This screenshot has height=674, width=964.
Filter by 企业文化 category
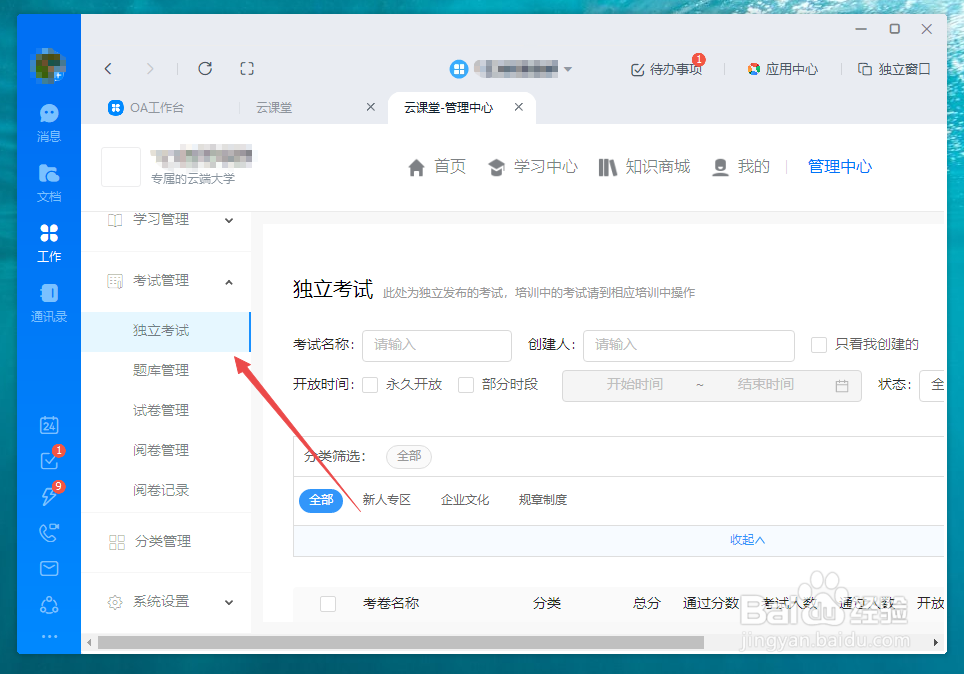coord(465,500)
